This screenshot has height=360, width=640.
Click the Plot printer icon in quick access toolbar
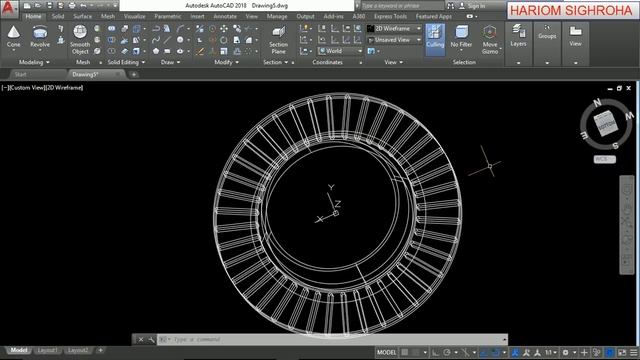[72, 6]
